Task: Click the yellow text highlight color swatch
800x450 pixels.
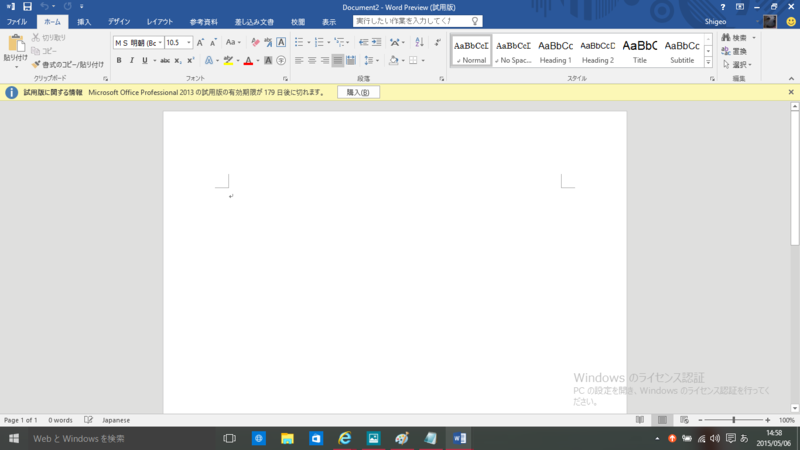Action: [229, 61]
